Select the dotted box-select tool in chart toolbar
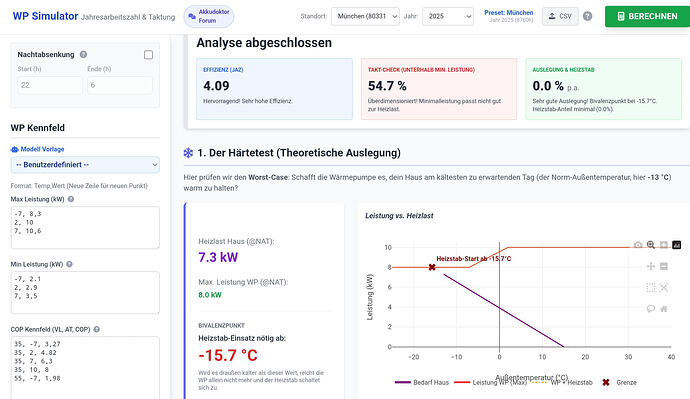 [651, 288]
